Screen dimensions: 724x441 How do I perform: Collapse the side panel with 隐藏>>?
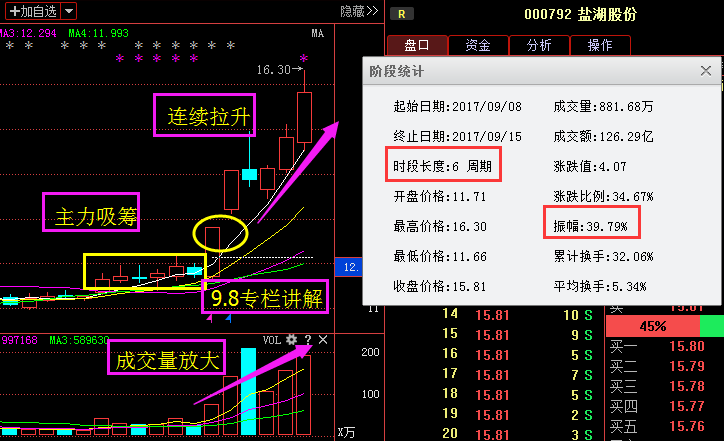click(x=359, y=11)
